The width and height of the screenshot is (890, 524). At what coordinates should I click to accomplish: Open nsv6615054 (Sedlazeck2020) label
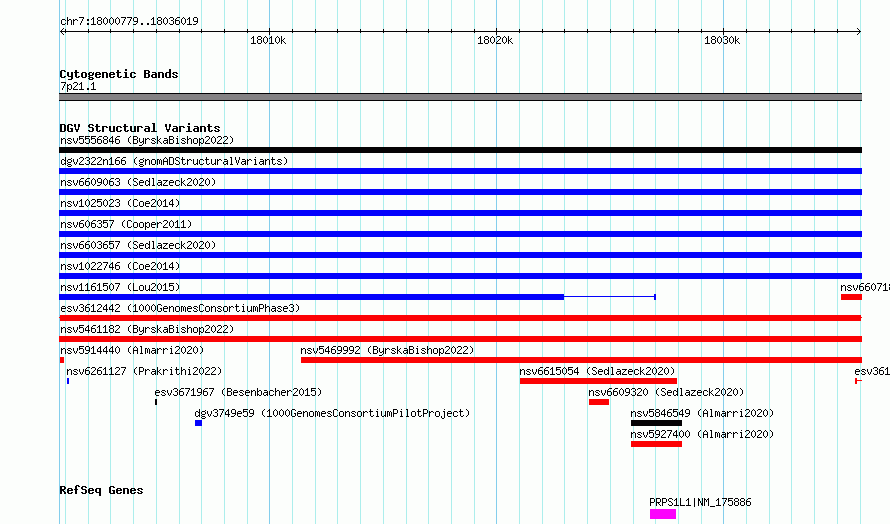(x=597, y=371)
